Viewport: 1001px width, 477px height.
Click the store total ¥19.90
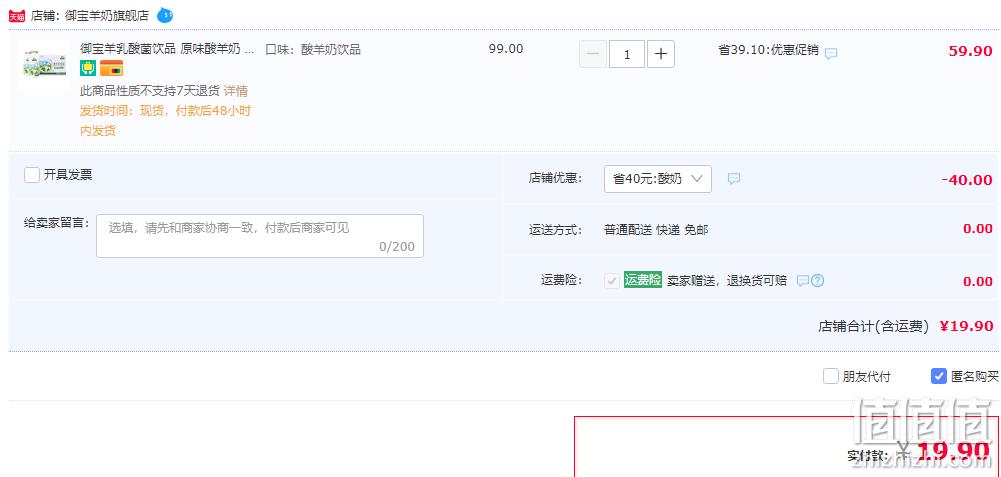tap(967, 326)
